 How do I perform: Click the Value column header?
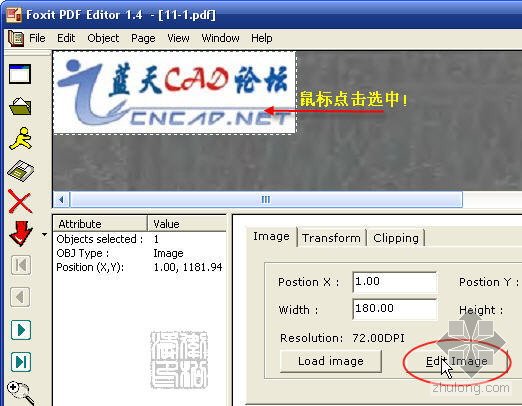click(x=187, y=224)
